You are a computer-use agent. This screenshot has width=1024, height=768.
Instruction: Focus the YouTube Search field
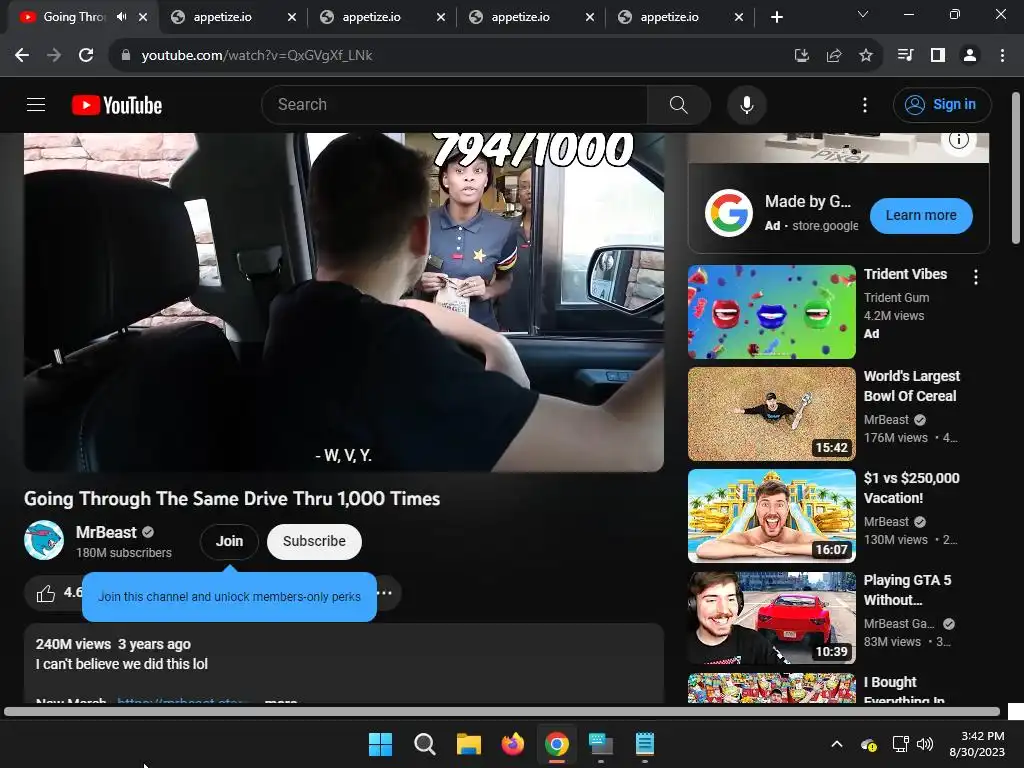(x=455, y=104)
